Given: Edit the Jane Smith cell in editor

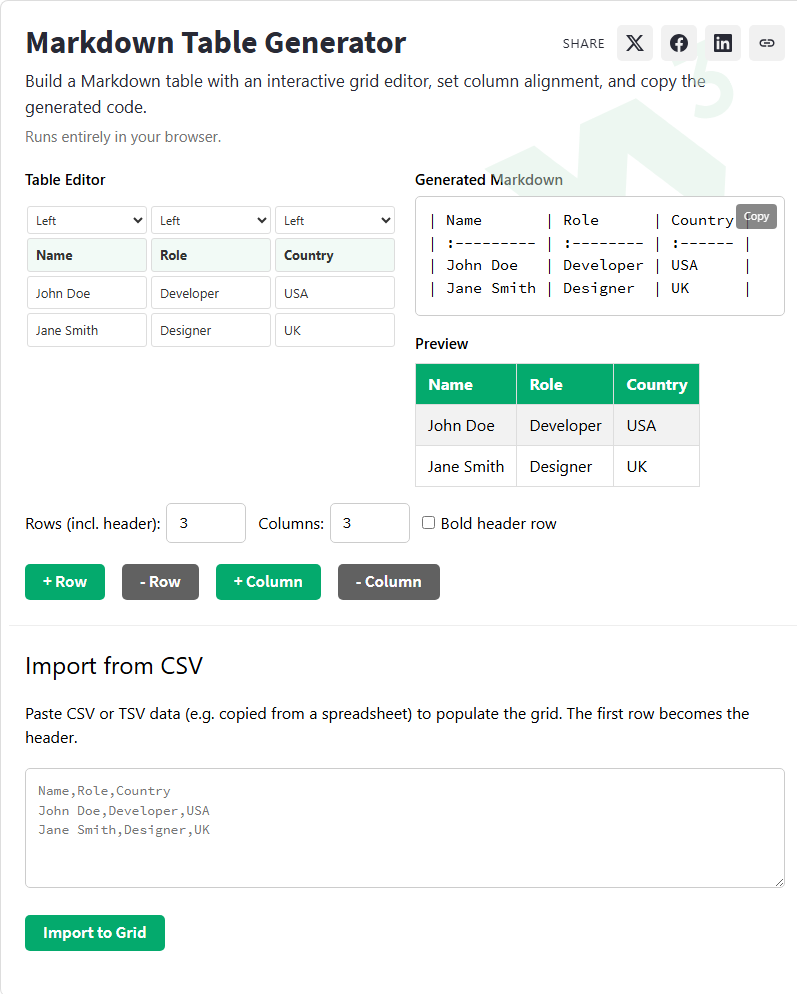Looking at the screenshot, I should coord(87,330).
